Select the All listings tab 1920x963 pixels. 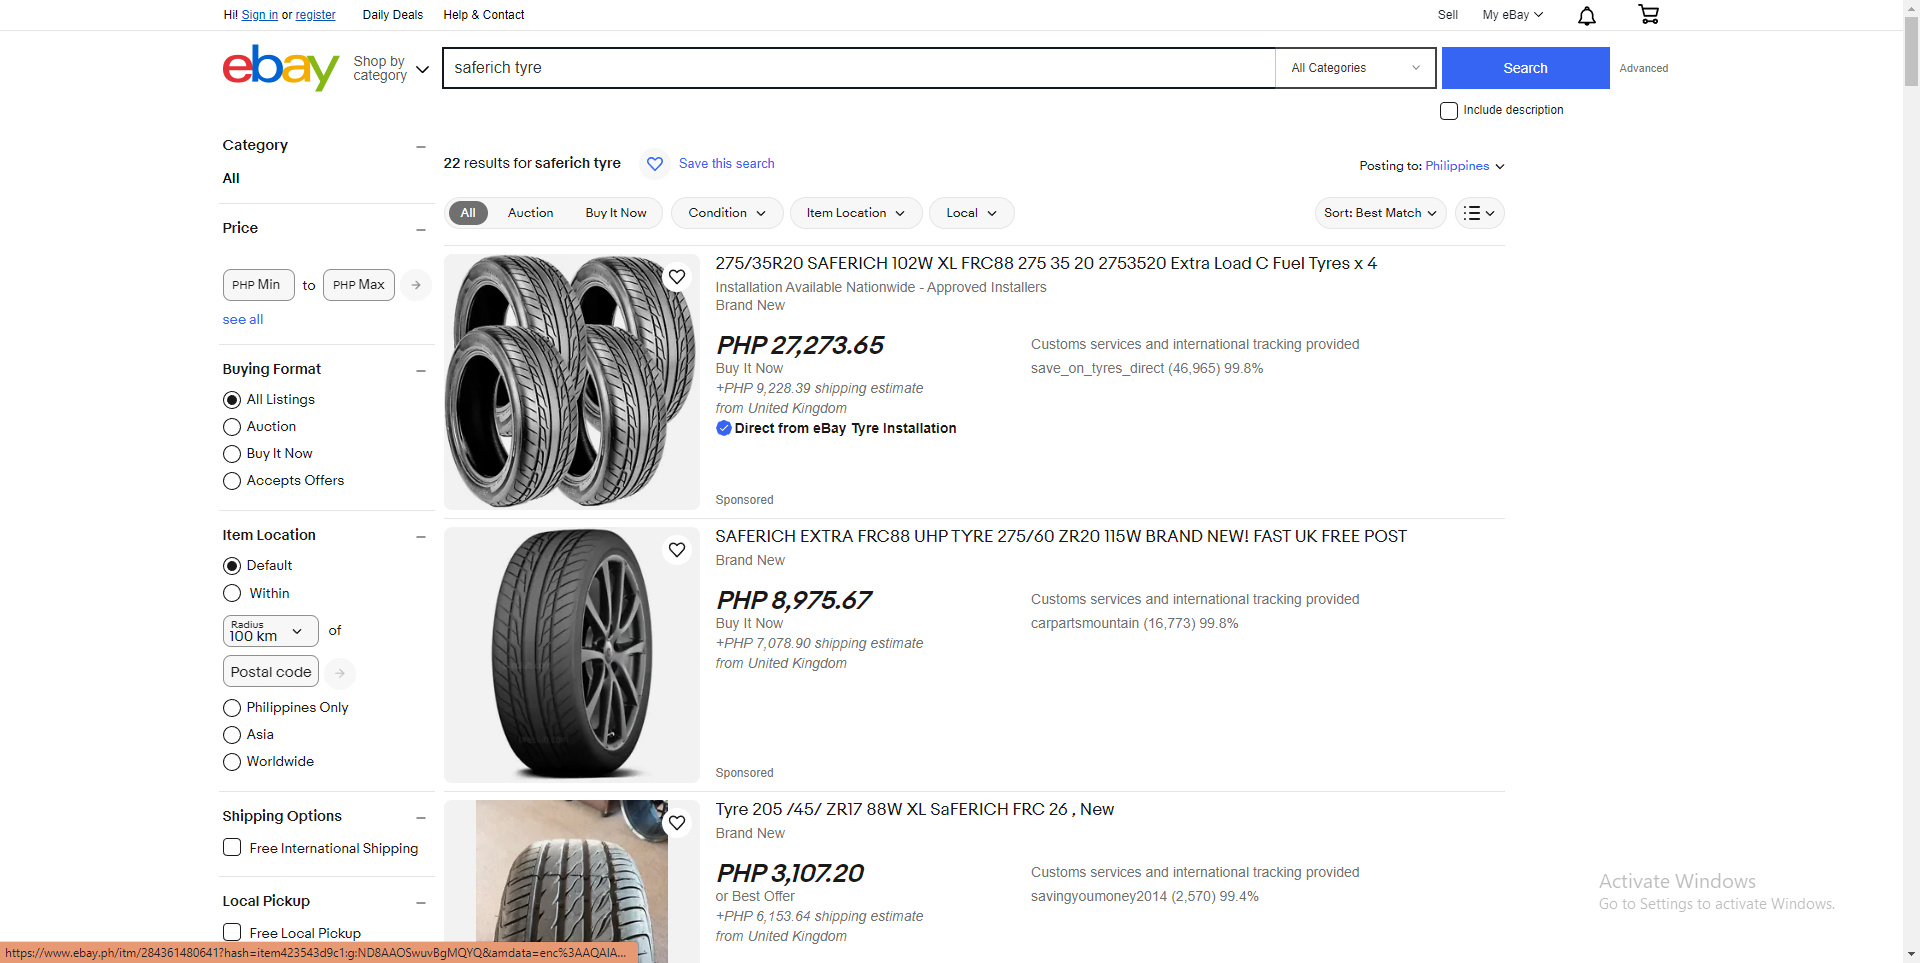[x=468, y=213]
